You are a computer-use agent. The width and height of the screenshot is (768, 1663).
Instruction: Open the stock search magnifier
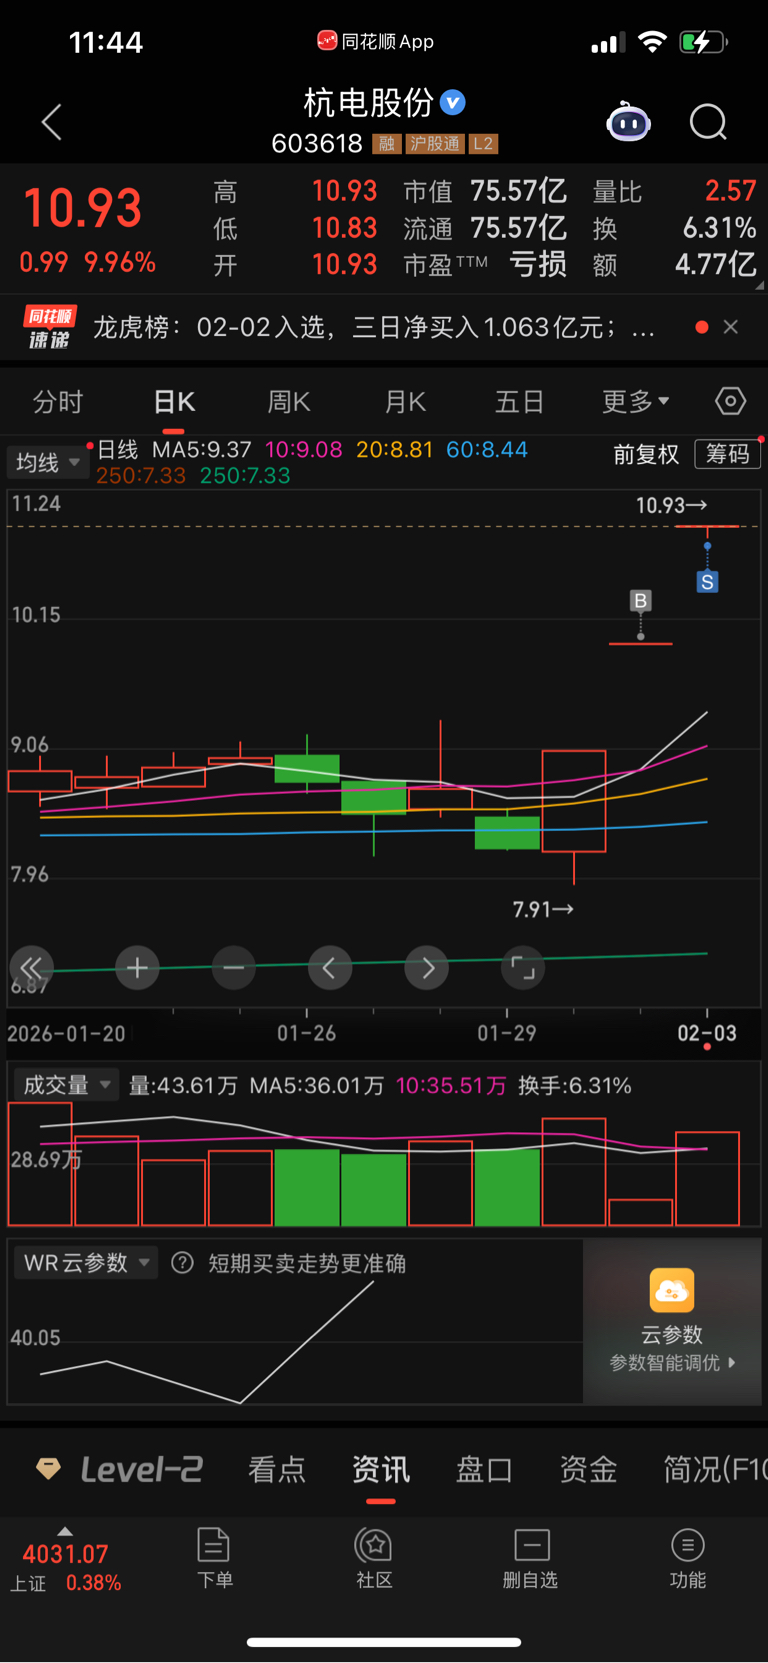(x=708, y=122)
